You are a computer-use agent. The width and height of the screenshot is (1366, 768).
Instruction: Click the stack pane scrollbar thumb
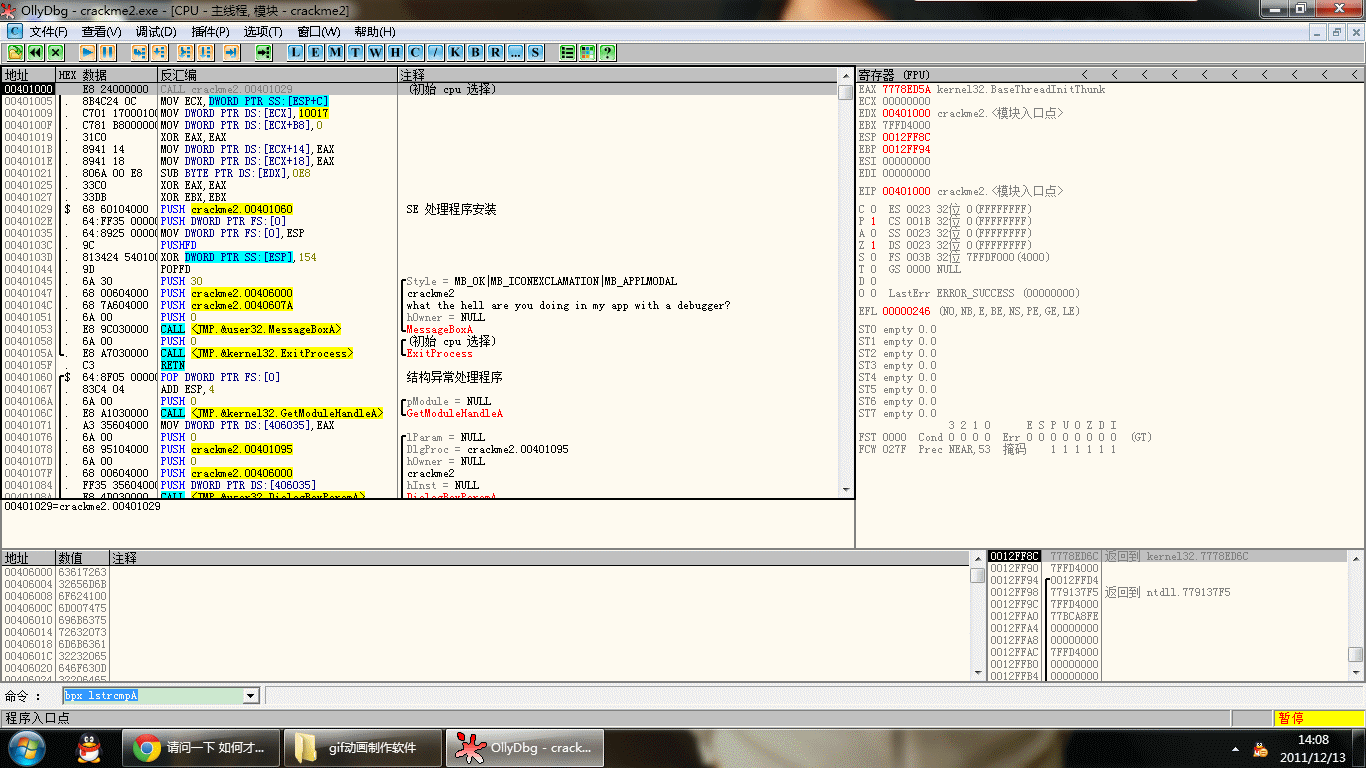(1355, 654)
